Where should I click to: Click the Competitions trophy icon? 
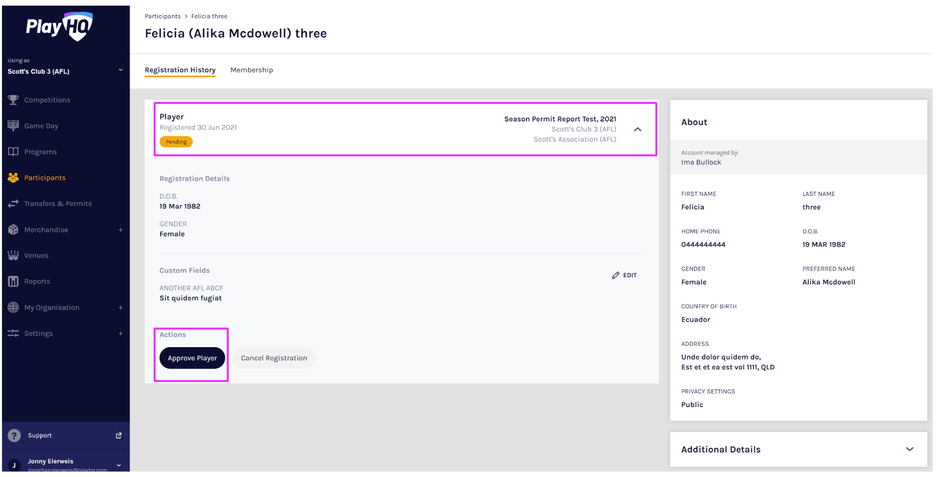click(13, 100)
